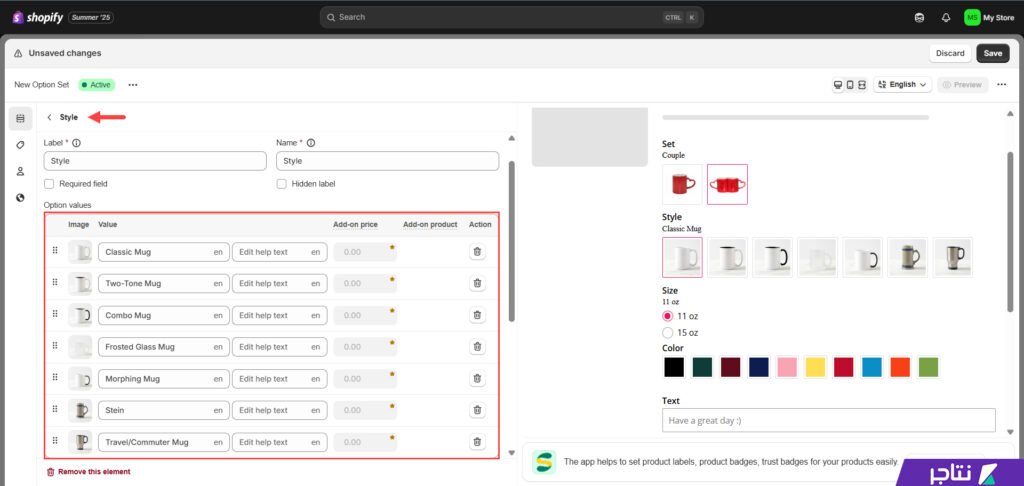Click Classic Mug row image thumbnail
Viewport: 1024px width, 486px height.
click(80, 251)
